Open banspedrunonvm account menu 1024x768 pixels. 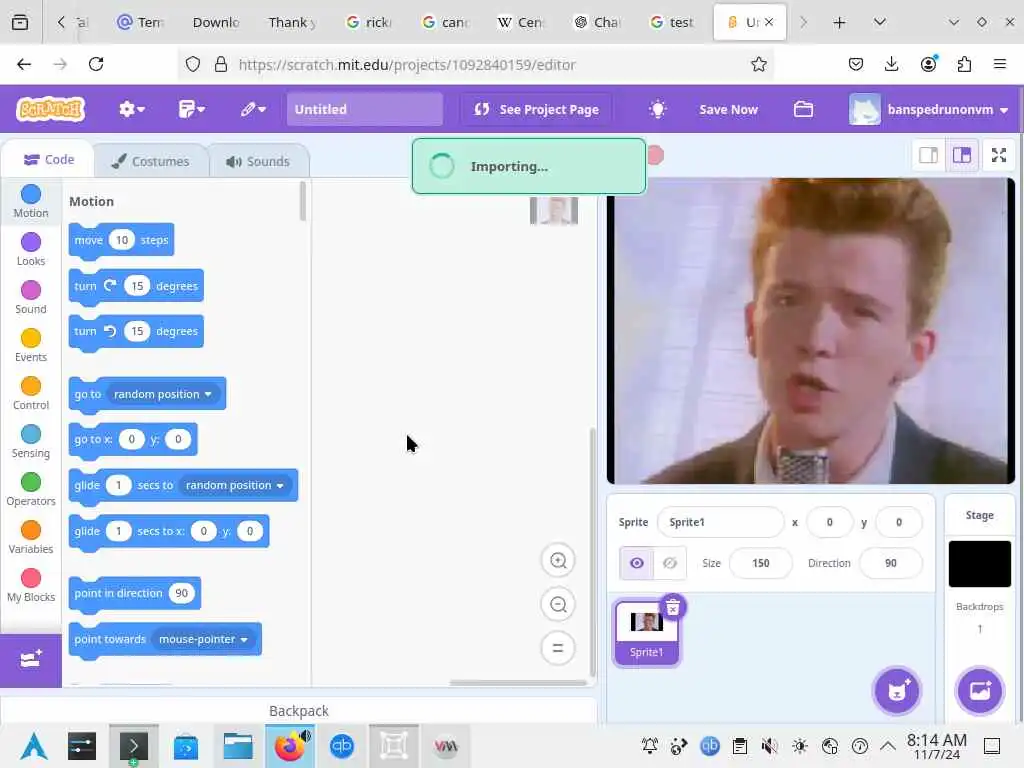[929, 109]
